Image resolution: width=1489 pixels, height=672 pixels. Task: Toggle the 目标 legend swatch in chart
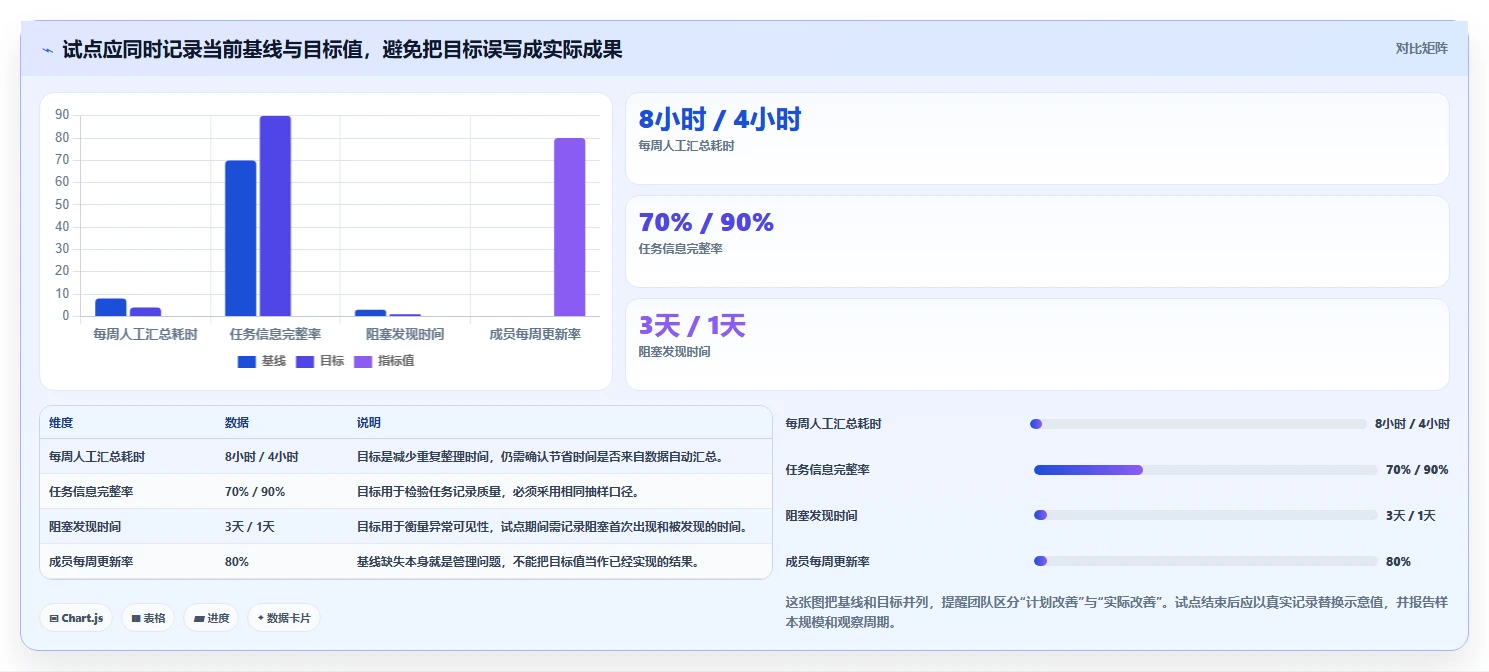(305, 361)
